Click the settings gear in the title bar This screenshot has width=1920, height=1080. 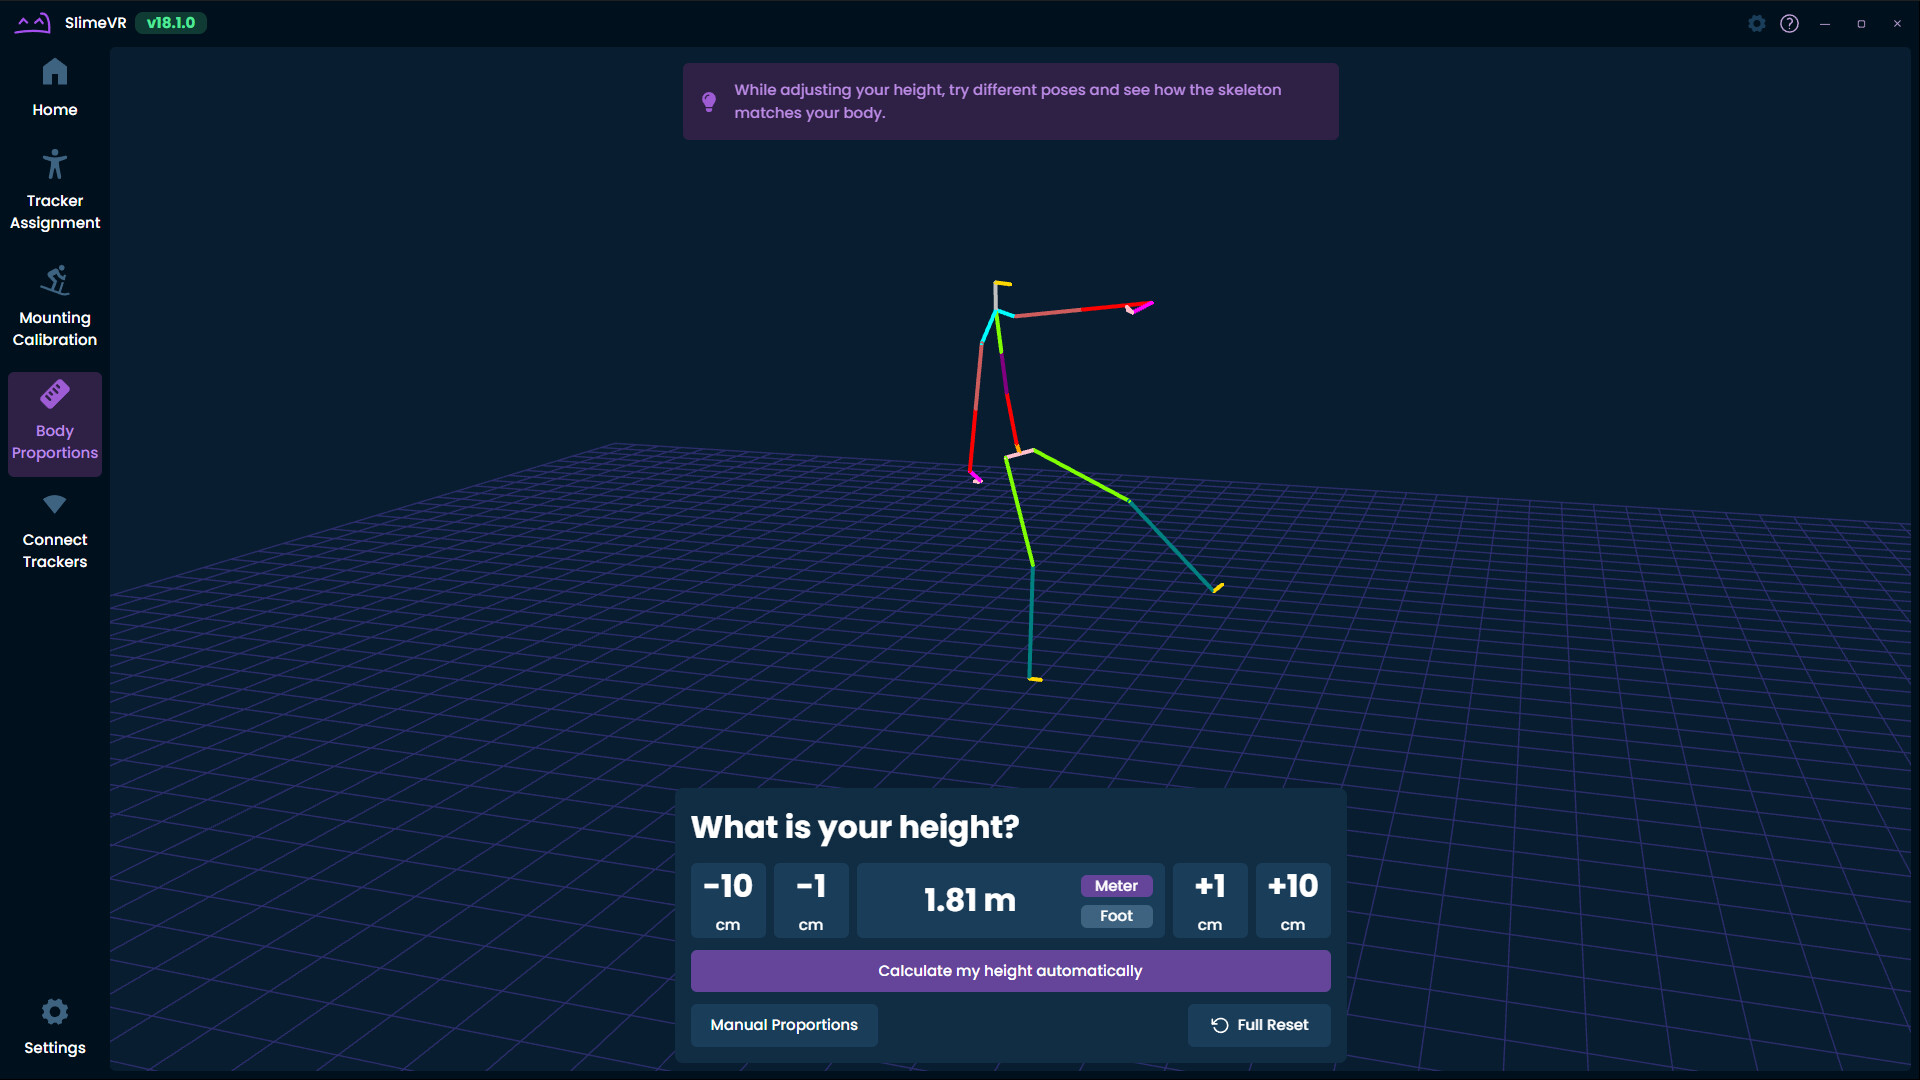1756,23
